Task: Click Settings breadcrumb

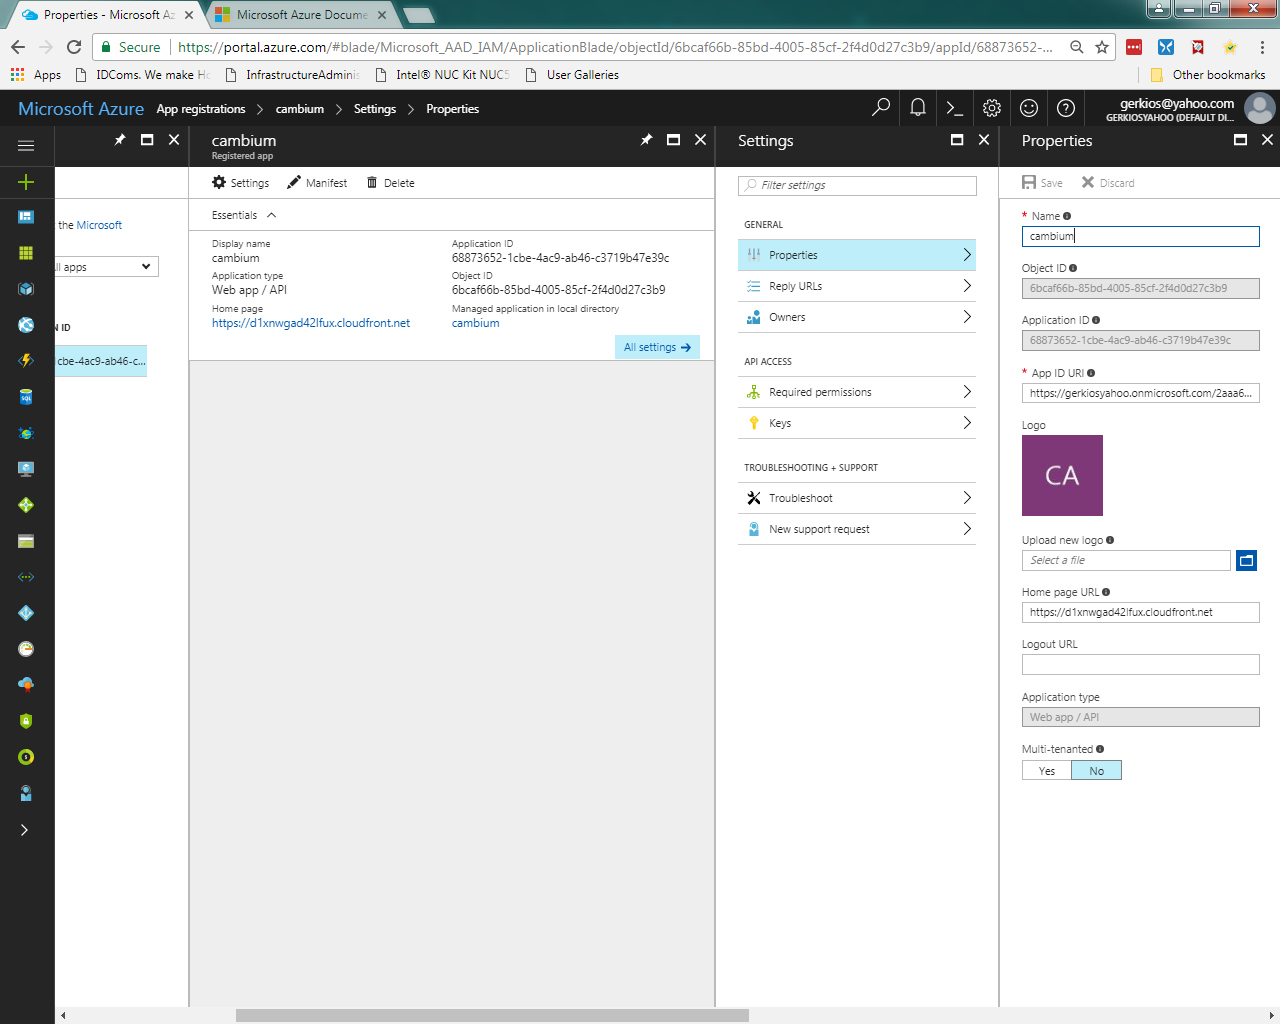Action: (375, 109)
